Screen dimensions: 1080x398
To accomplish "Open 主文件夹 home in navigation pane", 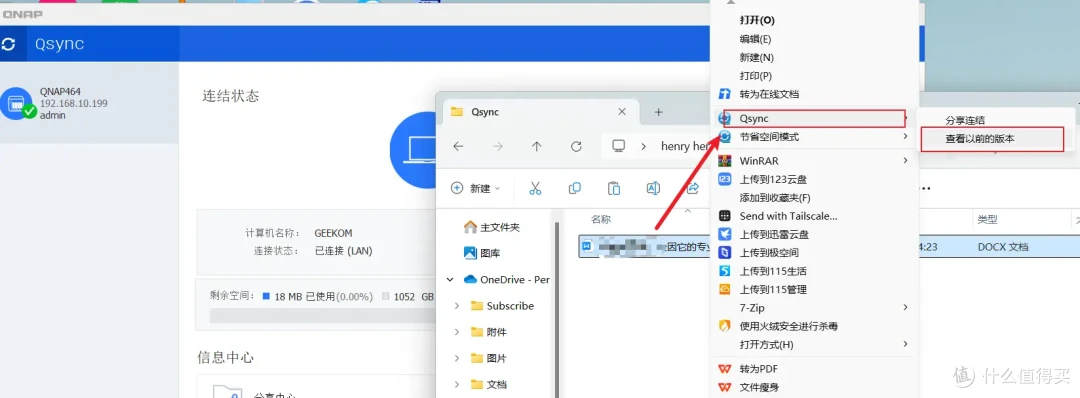I will 492,227.
